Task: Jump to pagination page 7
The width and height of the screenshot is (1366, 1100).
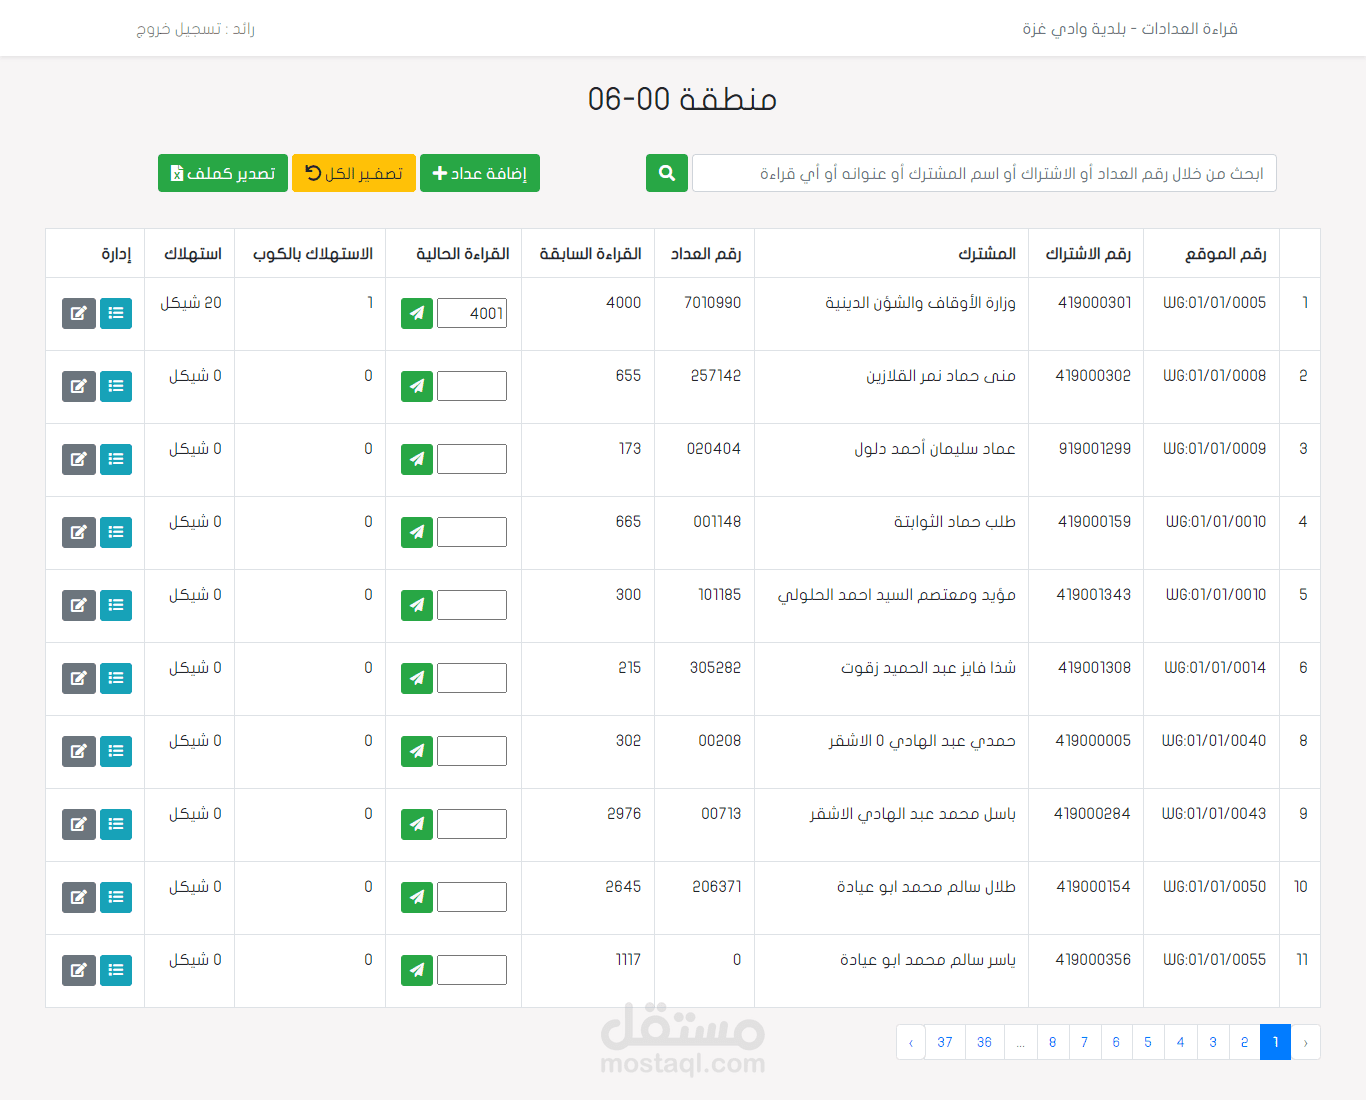Action: (x=1085, y=1042)
